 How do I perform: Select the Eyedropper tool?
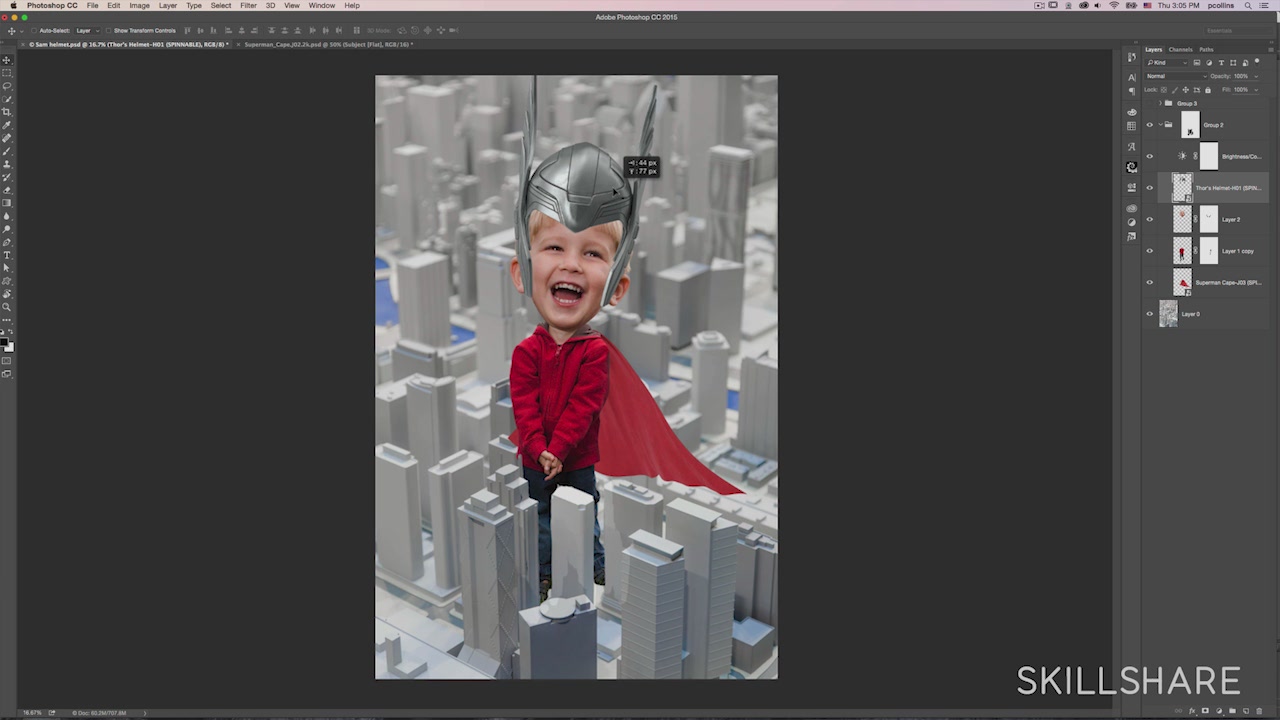coord(7,125)
